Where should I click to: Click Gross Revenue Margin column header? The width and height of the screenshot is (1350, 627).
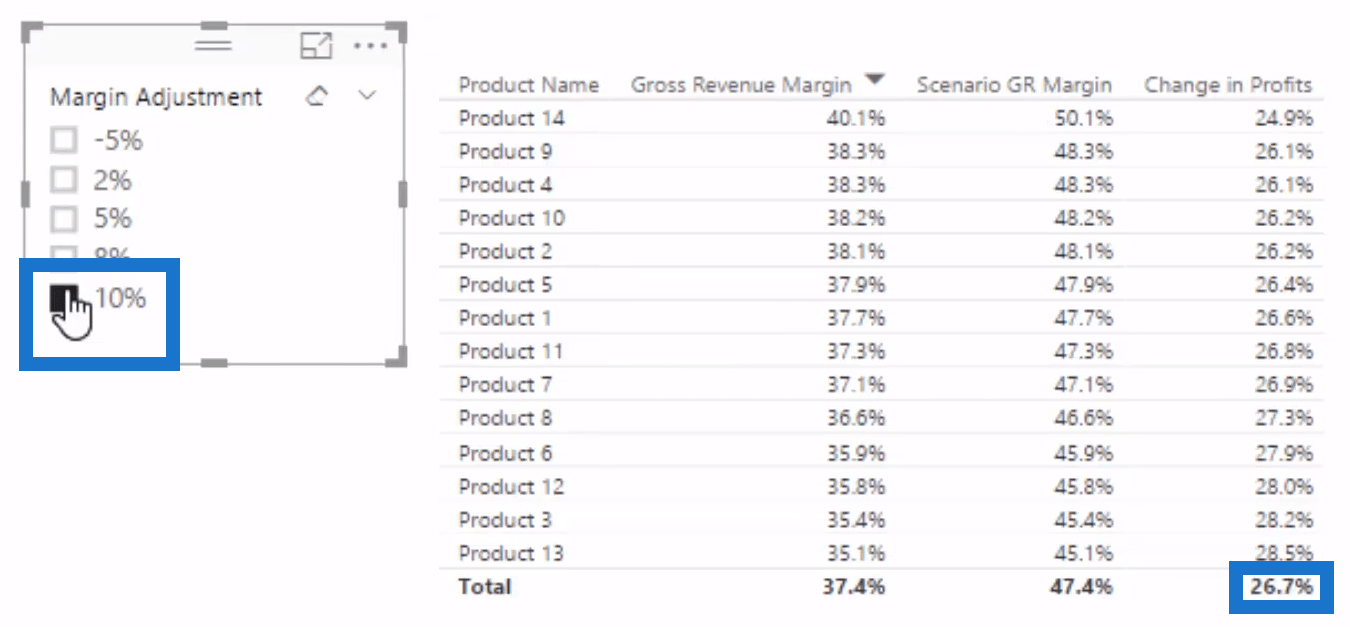[x=741, y=85]
